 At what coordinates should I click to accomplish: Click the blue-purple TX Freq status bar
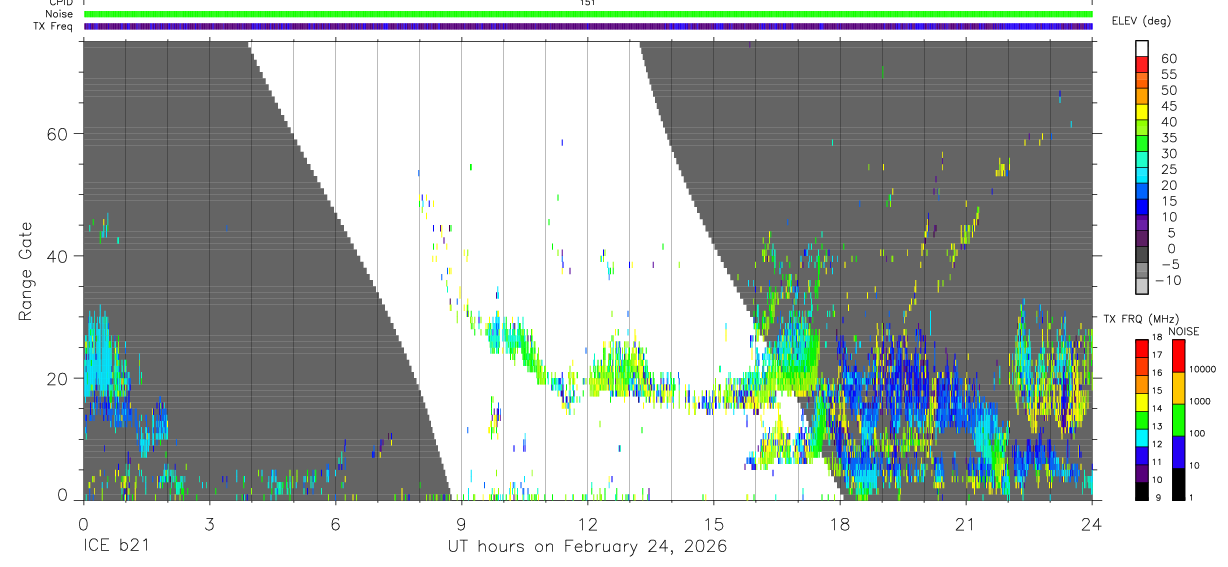click(588, 26)
